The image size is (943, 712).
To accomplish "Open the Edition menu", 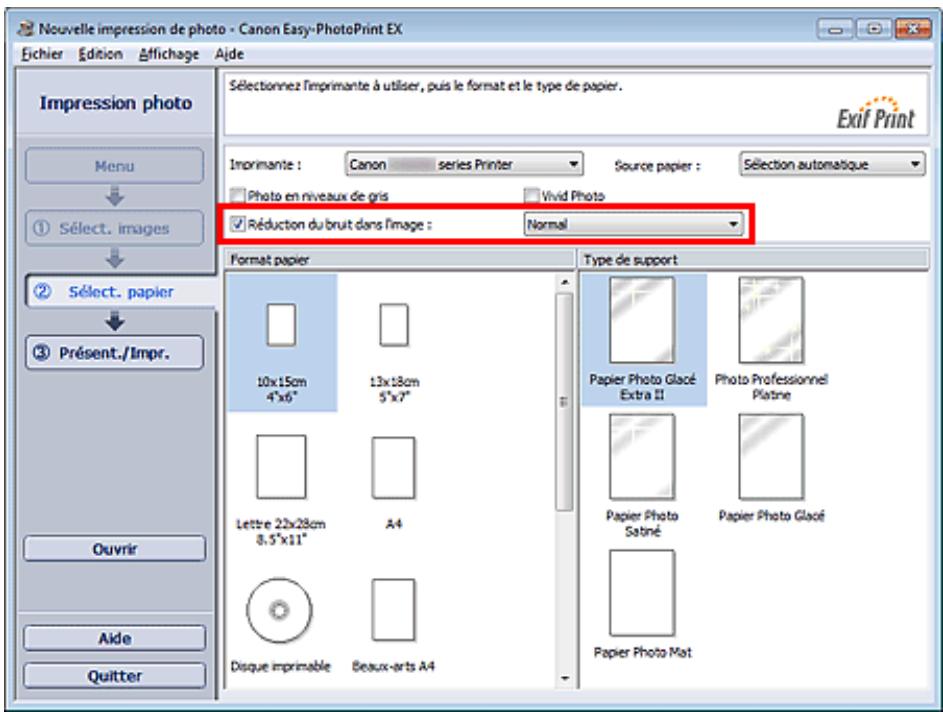I will pyautogui.click(x=100, y=54).
